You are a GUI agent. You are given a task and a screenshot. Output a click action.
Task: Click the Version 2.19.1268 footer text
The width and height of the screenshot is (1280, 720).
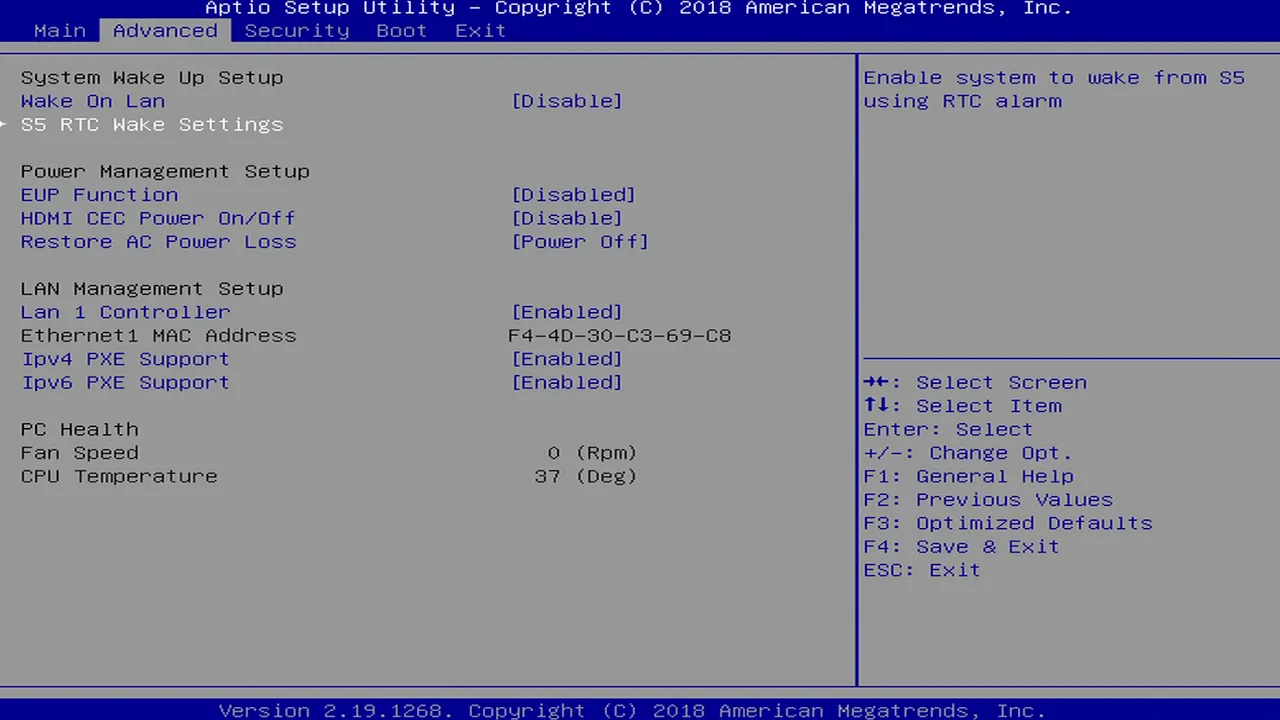632,710
